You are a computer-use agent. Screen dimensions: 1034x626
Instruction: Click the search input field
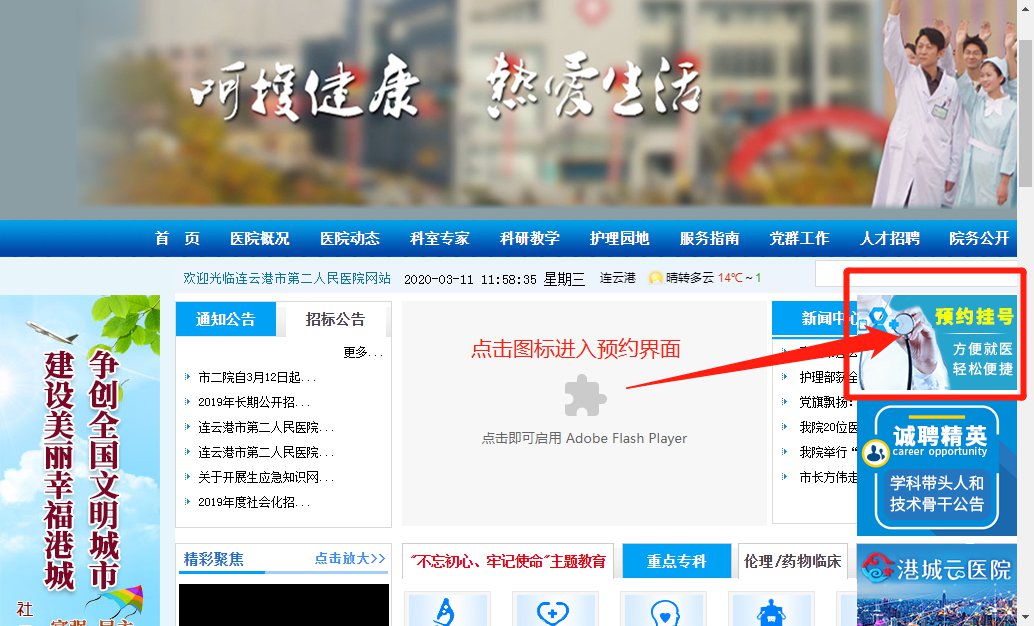point(917,273)
